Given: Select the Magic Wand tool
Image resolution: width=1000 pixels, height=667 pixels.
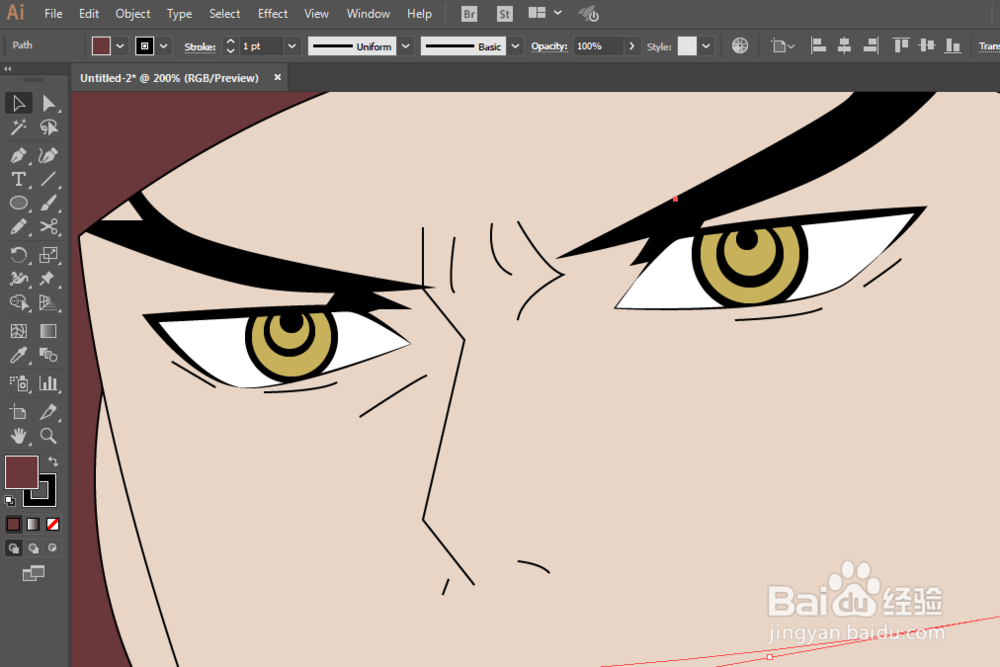Looking at the screenshot, I should [x=18, y=128].
